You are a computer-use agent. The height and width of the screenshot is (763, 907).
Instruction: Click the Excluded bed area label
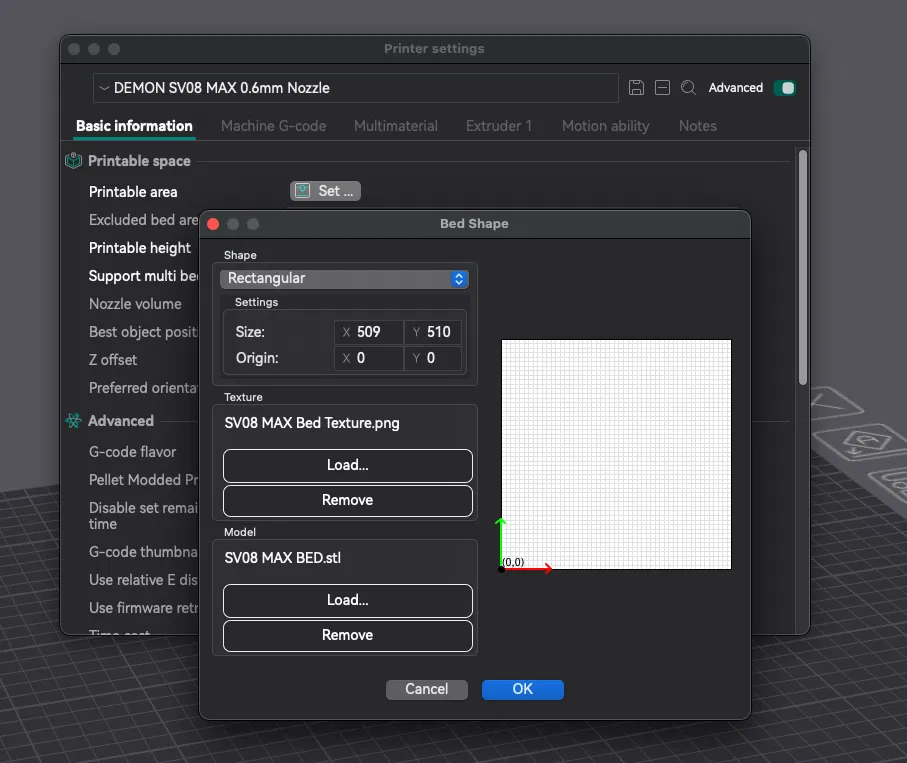[x=143, y=220]
